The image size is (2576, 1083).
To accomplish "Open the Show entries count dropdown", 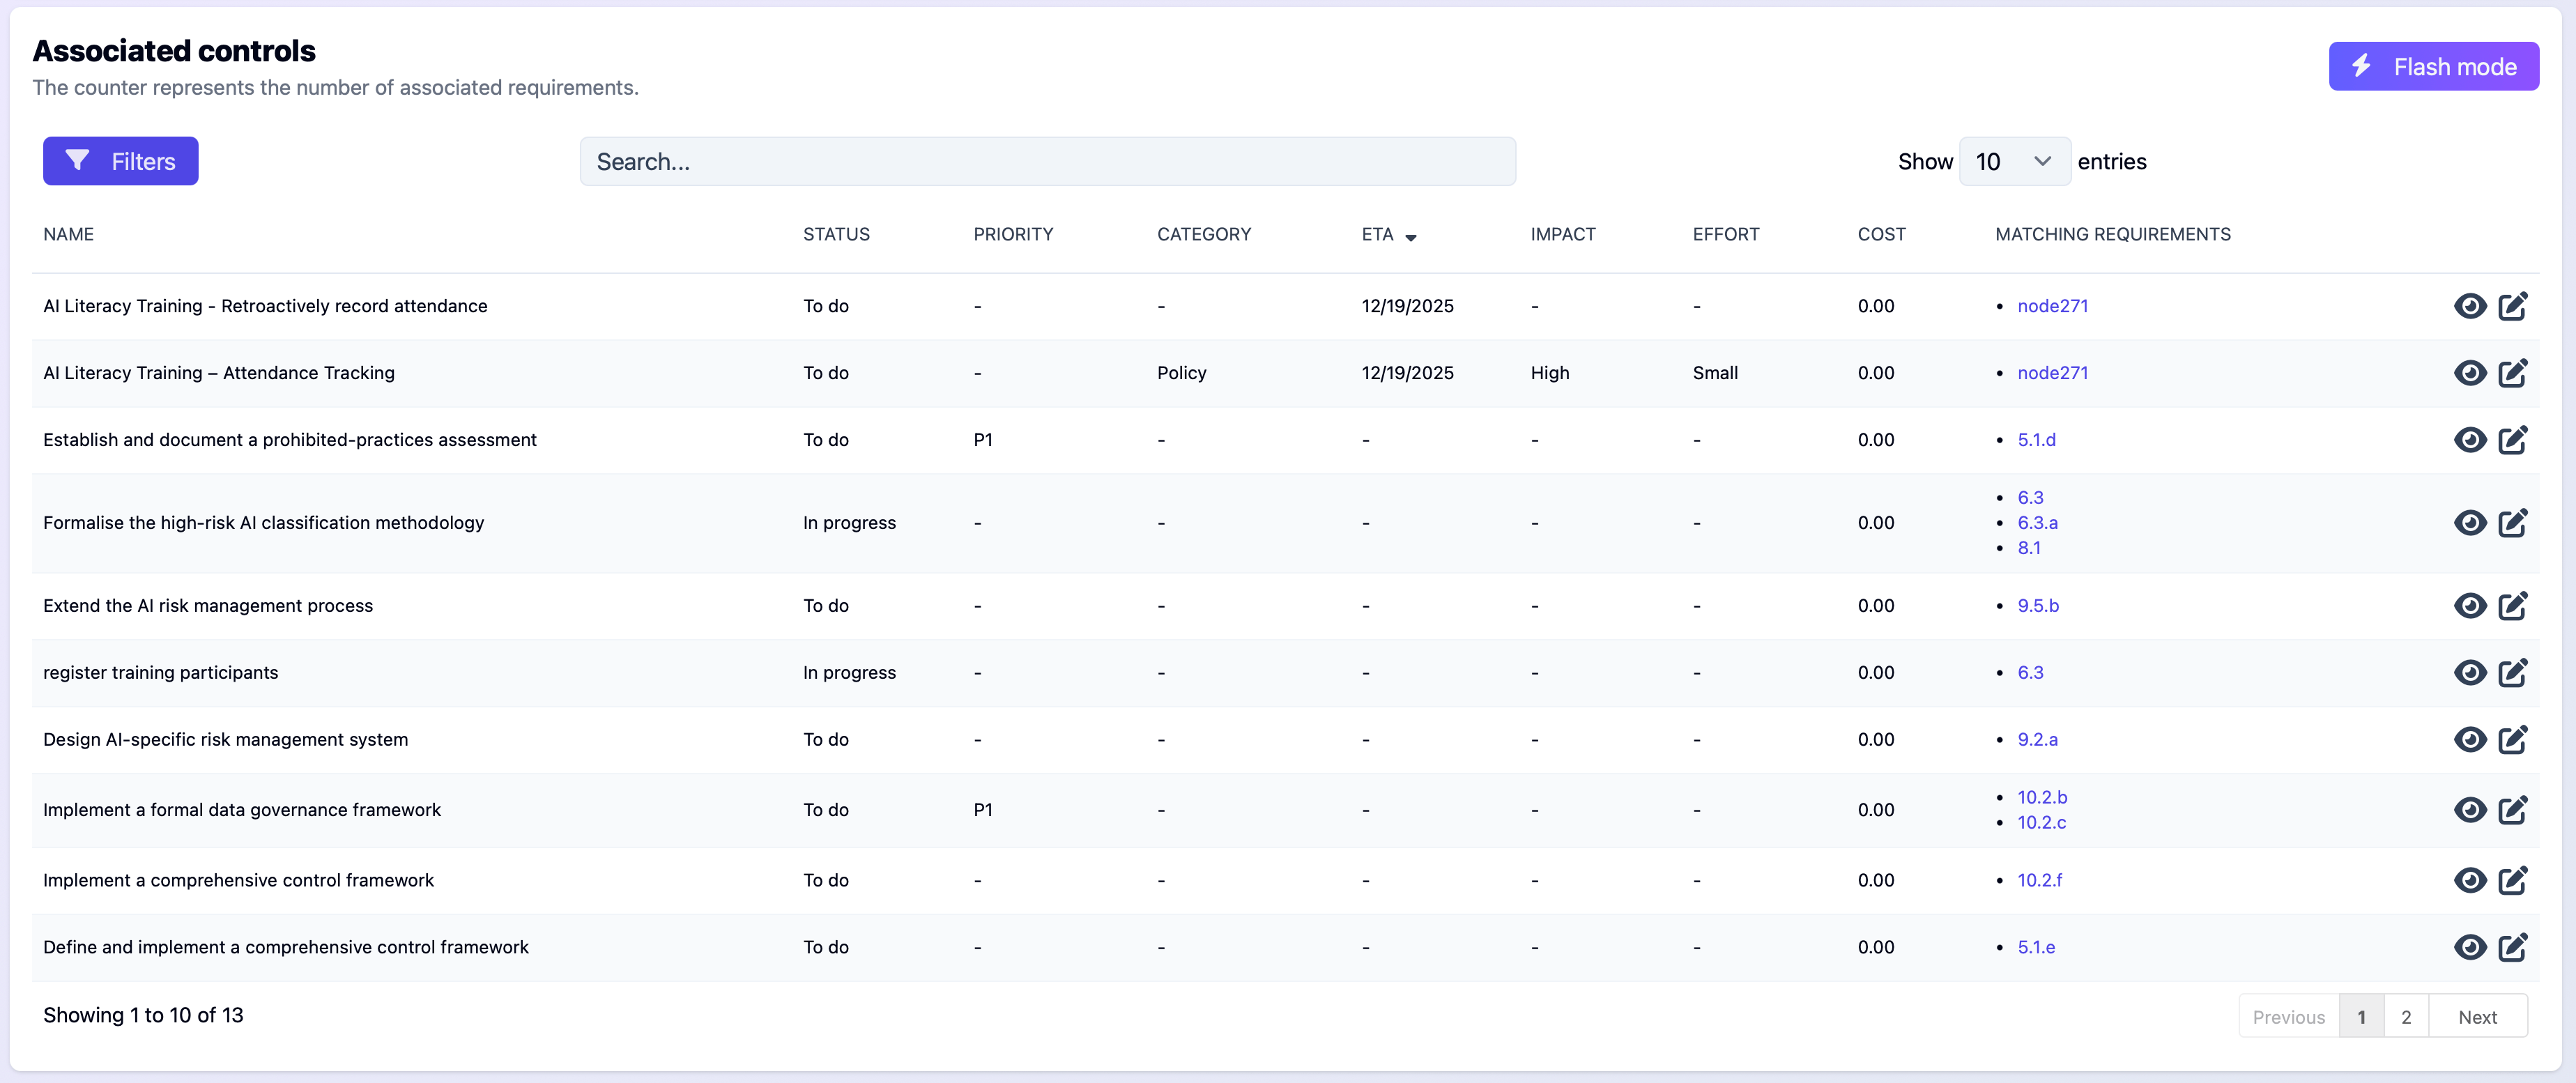I will [2013, 162].
